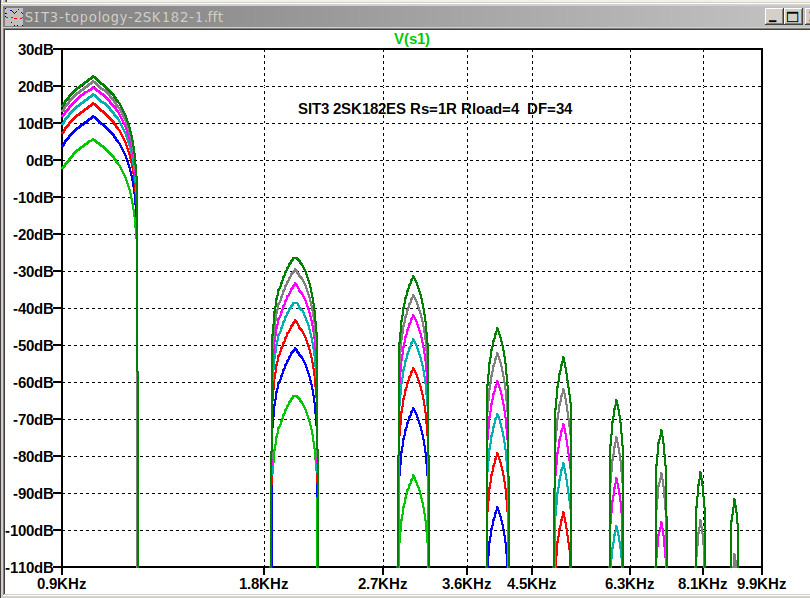Click the -90dB axis label
The height and width of the screenshot is (598, 810).
pyautogui.click(x=34, y=494)
